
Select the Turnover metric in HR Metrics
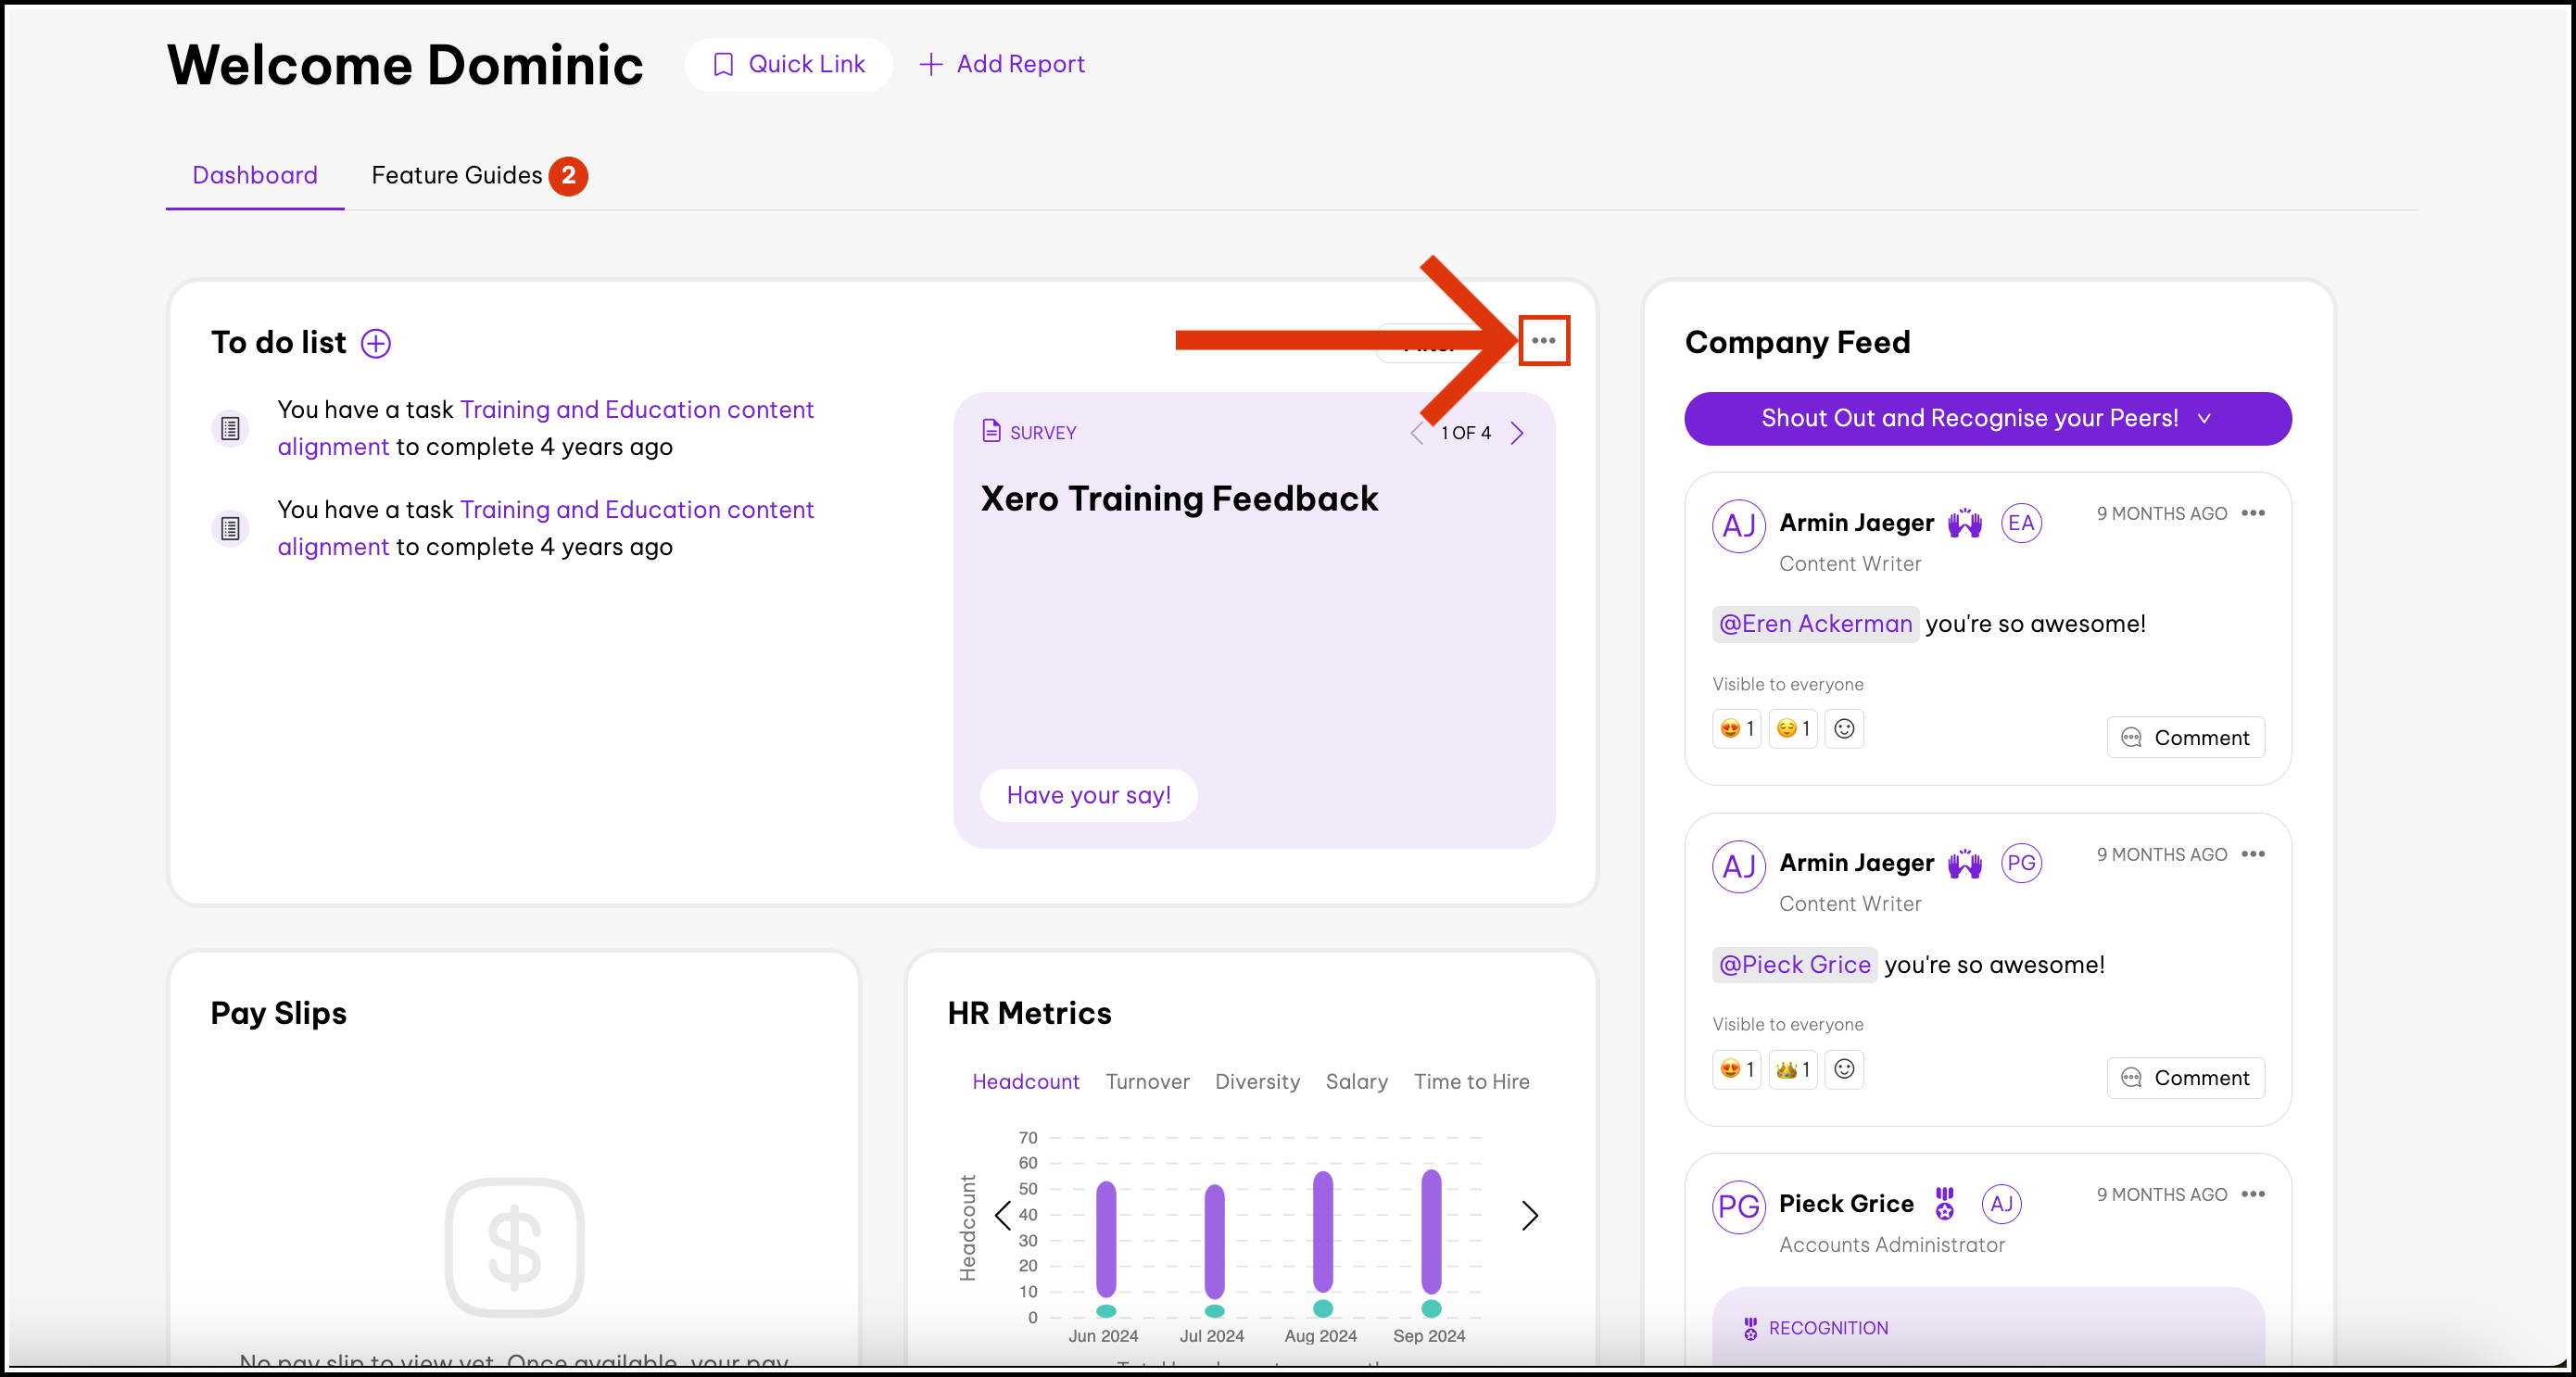1147,1081
